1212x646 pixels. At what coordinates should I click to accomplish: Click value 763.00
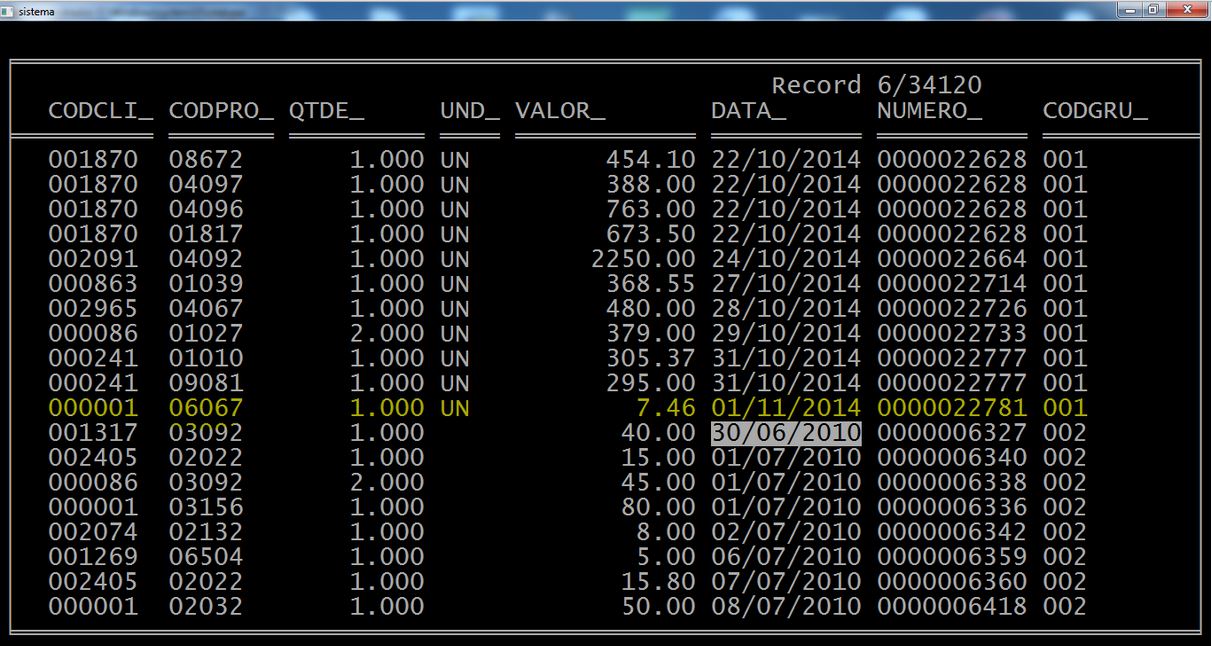pos(650,210)
